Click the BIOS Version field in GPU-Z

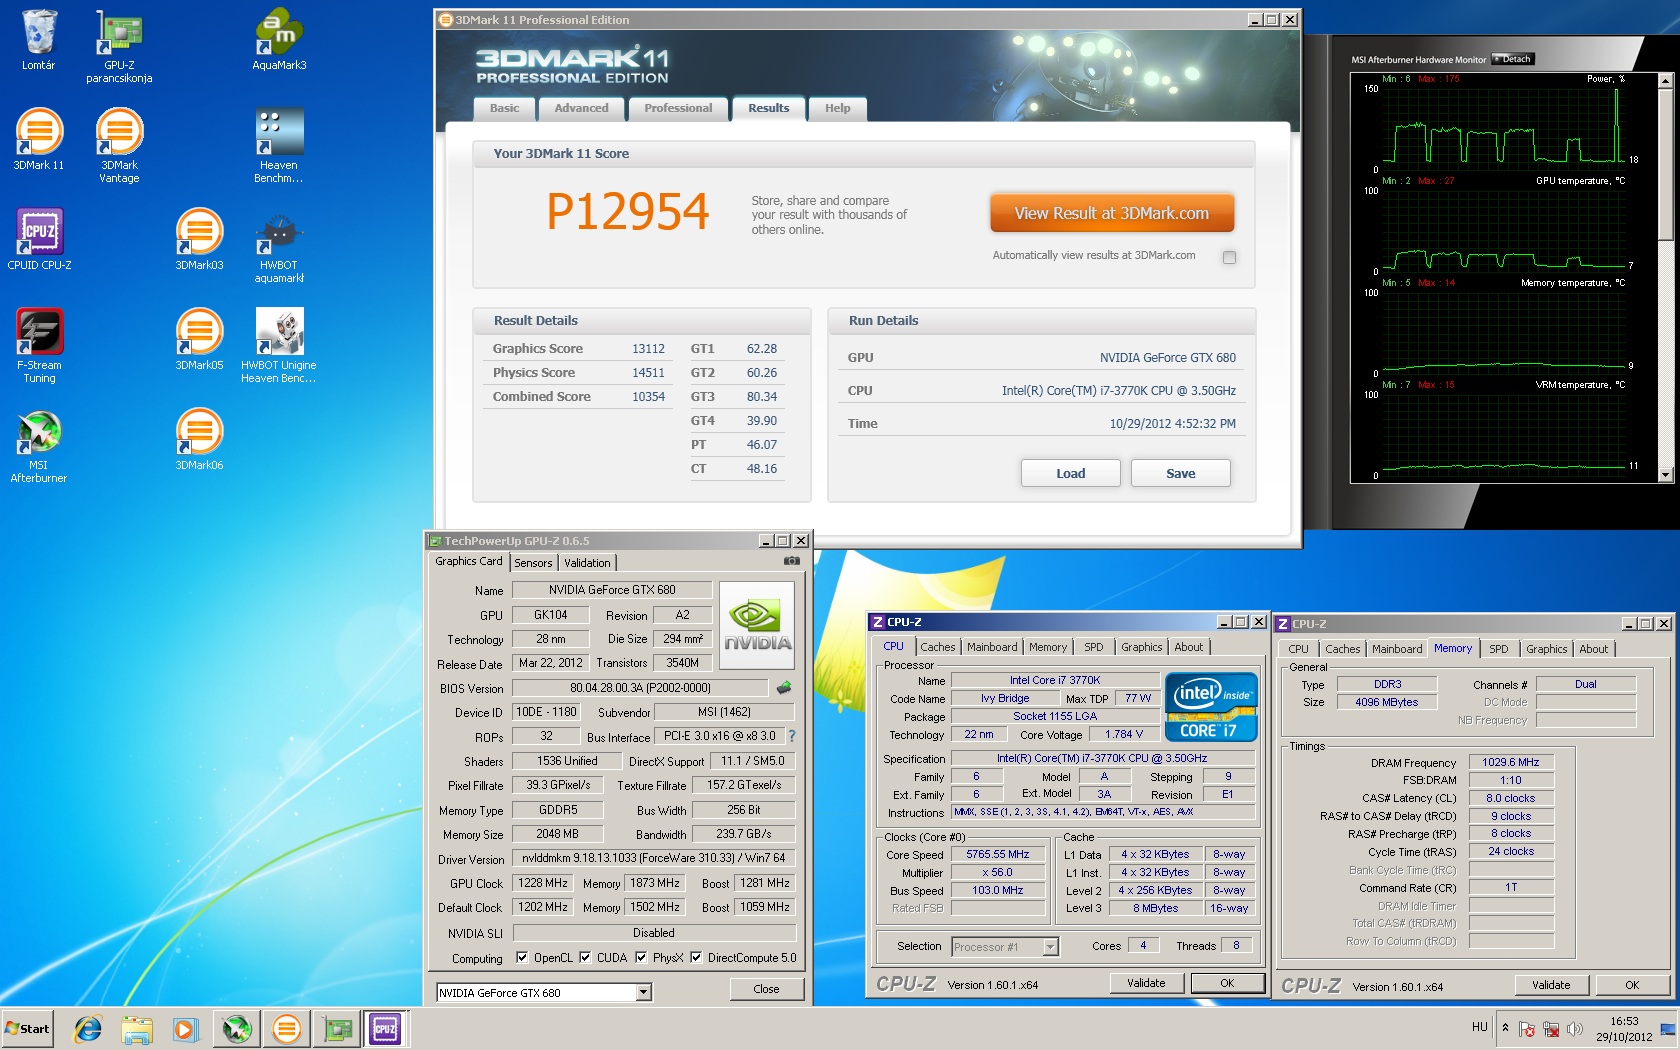point(640,688)
